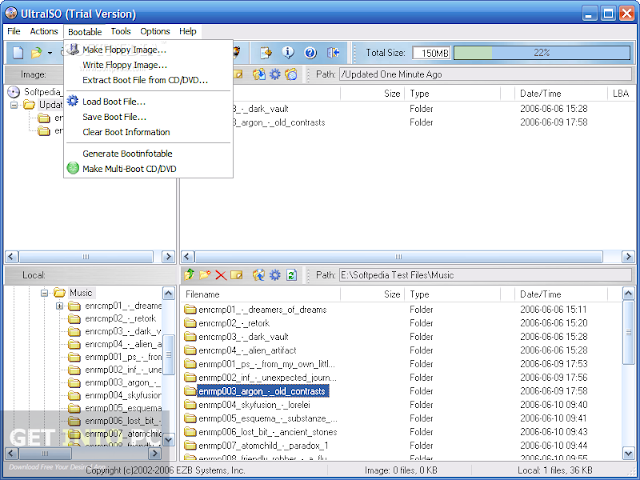This screenshot has height=480, width=640.
Task: Refresh the local file list with the green arrows icon
Action: pyautogui.click(x=291, y=275)
